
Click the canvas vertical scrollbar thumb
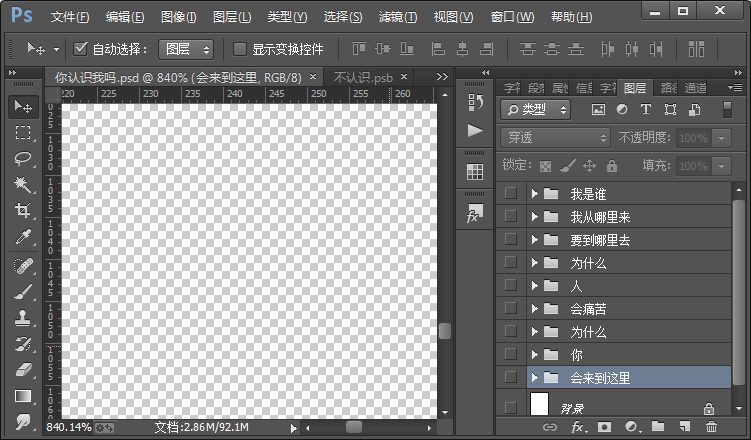[444, 331]
